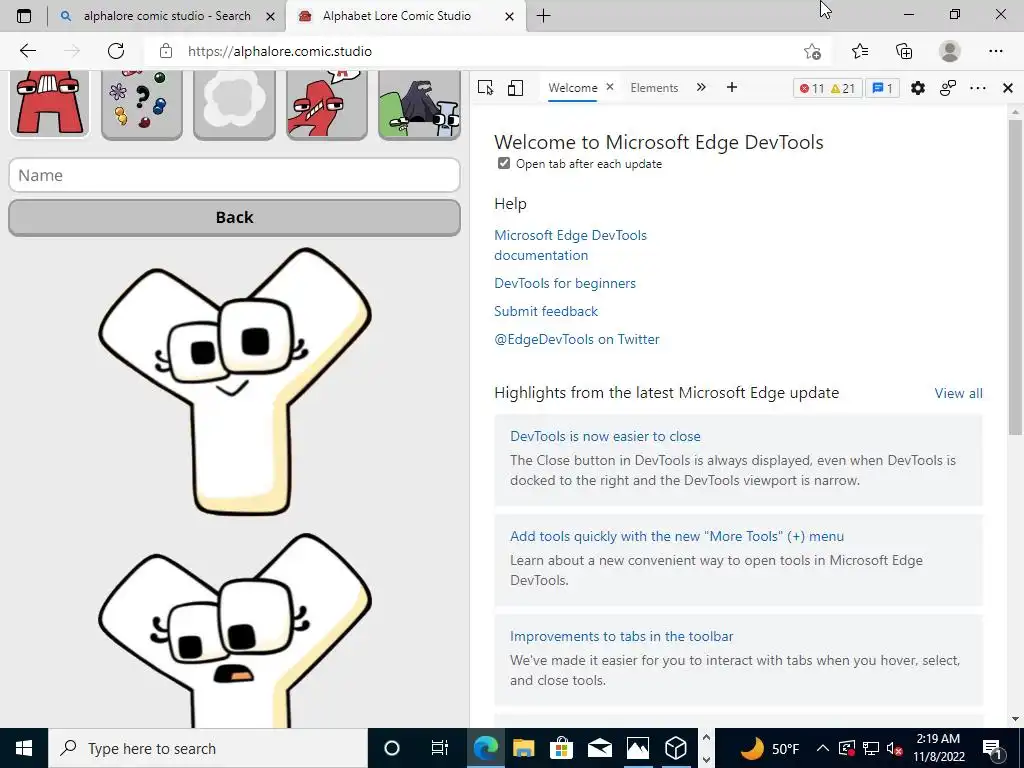Open Task View on the taskbar

[x=440, y=748]
